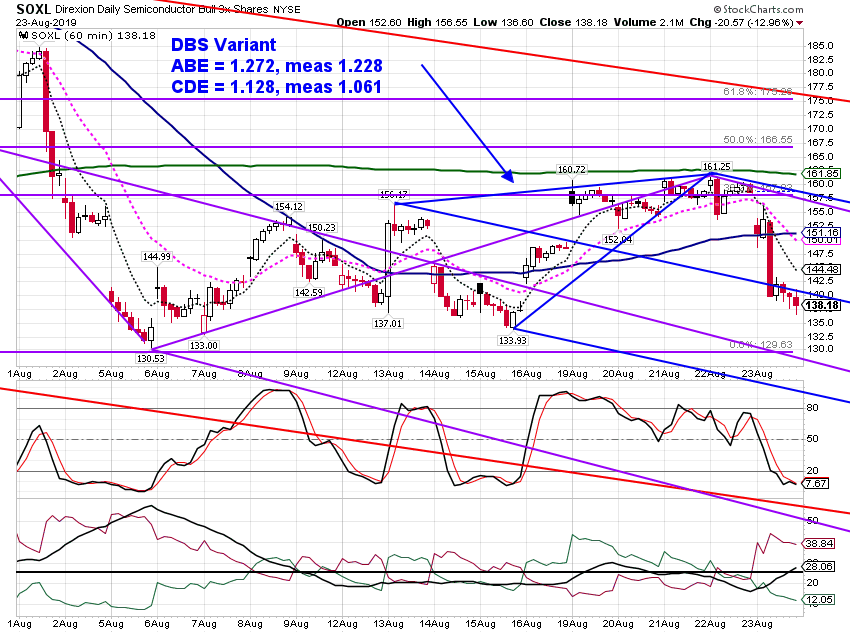Click the Volume 2.1M reading
The image size is (850, 633).
pos(649,22)
